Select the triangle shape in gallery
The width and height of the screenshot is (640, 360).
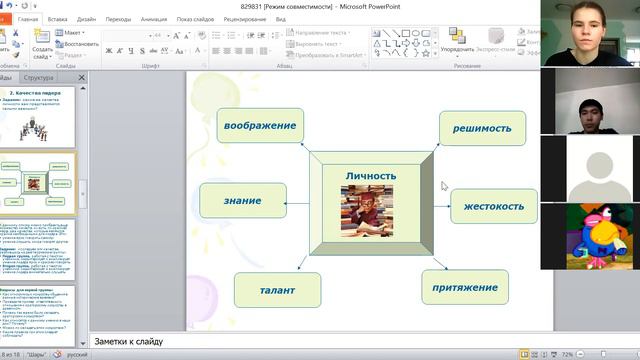point(376,43)
